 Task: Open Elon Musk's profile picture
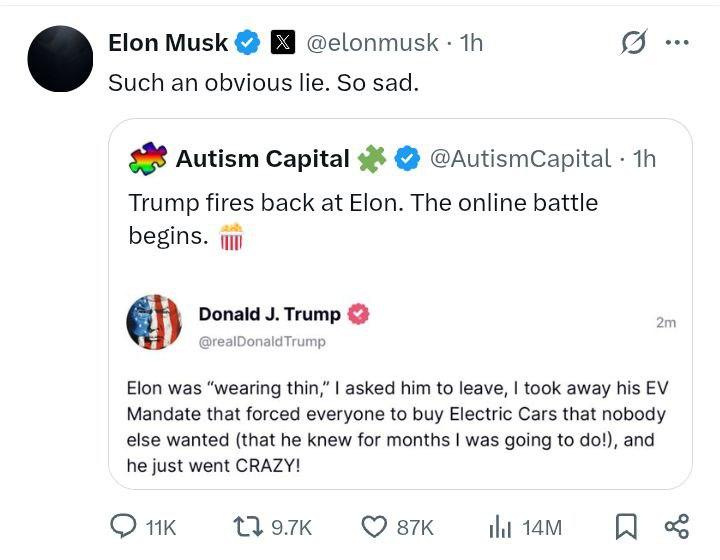click(x=60, y=59)
